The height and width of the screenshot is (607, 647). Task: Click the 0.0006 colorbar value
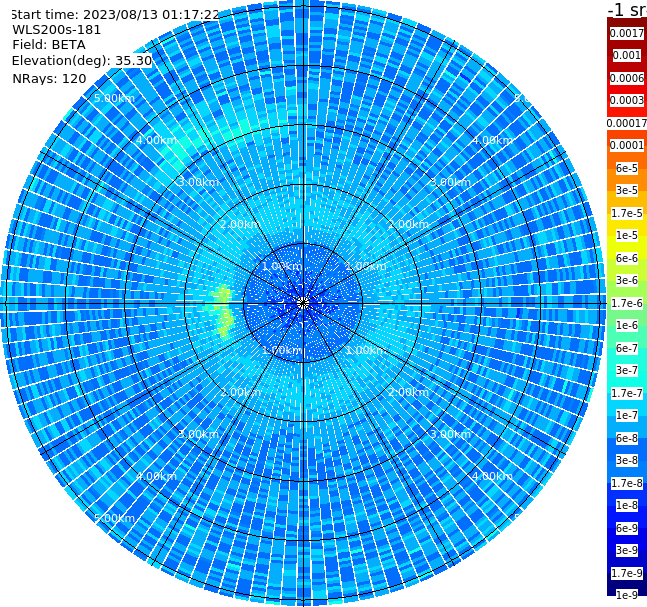627,78
